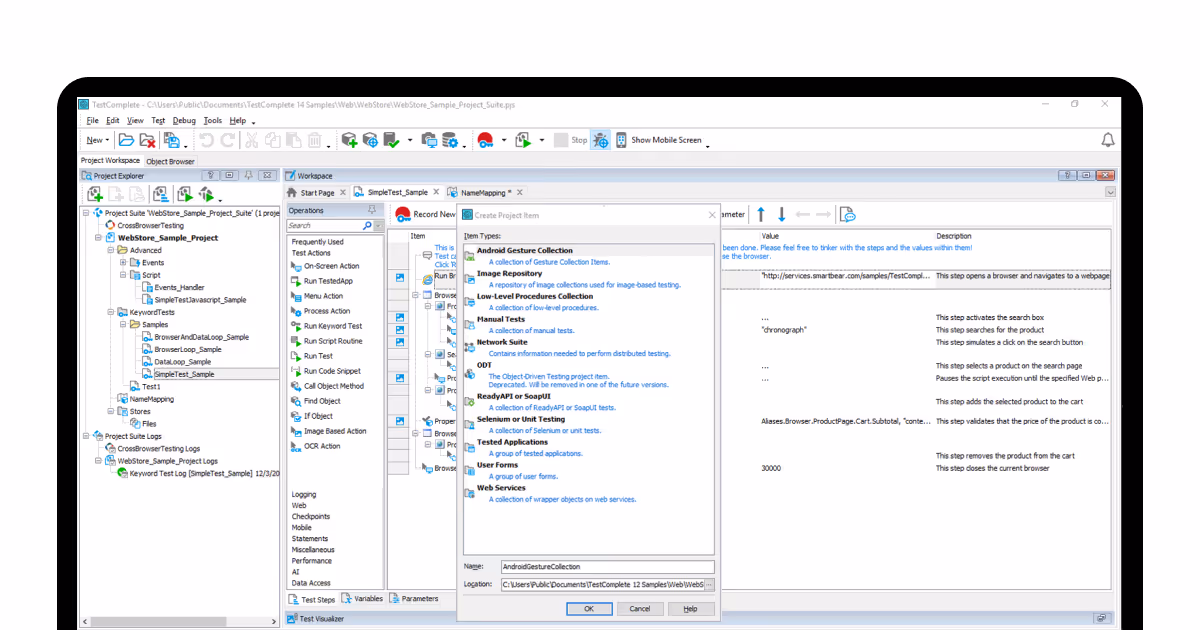1200x630 pixels.
Task: Toggle the Object Spy bug-target icon
Action: tap(600, 140)
